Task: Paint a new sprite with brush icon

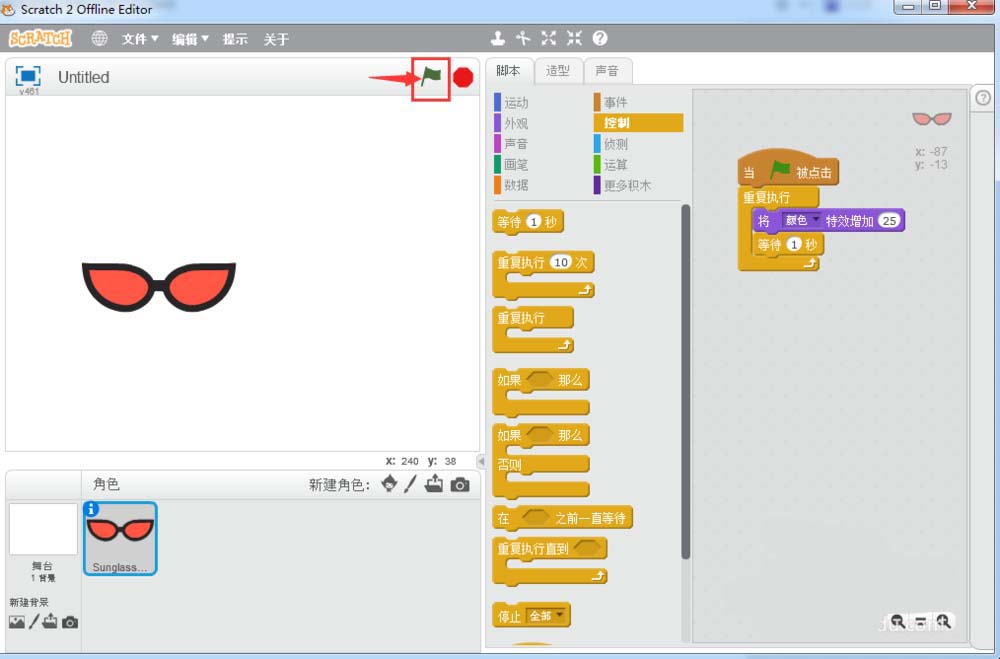Action: pyautogui.click(x=411, y=485)
